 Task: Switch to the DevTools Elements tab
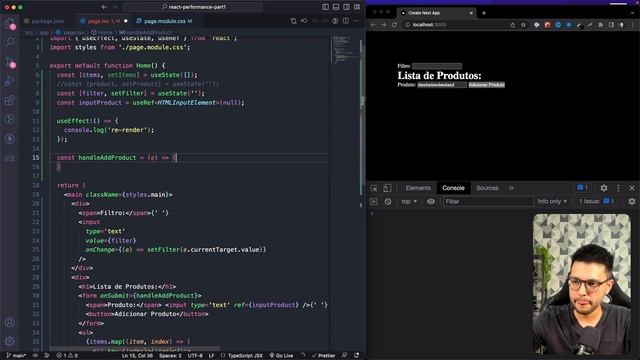pos(418,188)
